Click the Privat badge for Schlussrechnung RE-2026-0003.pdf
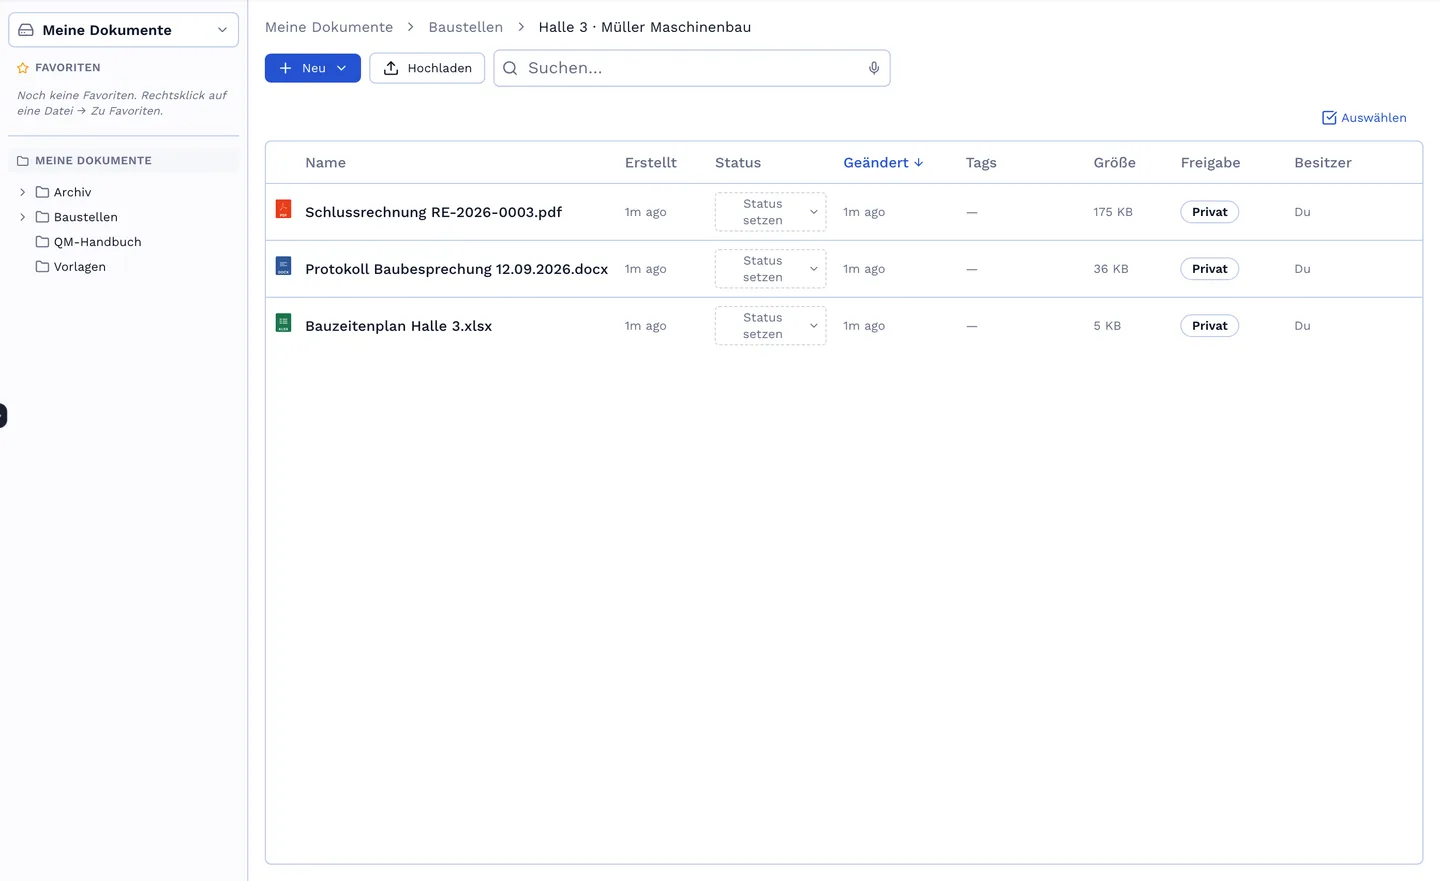The image size is (1440, 881). 1209,212
